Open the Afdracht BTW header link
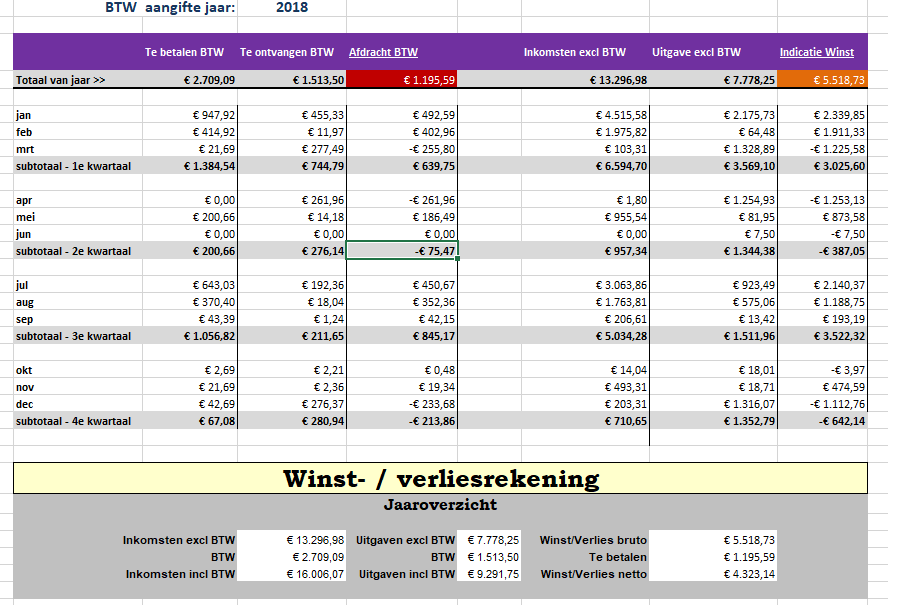Viewport: 907px width, 605px height. [x=383, y=52]
